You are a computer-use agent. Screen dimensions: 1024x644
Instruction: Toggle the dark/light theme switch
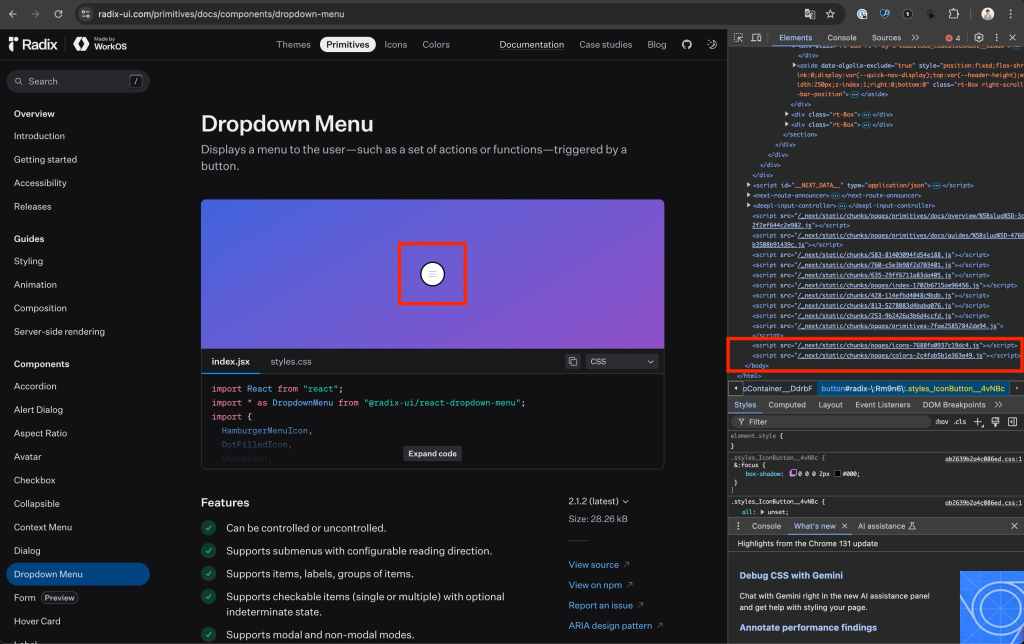click(711, 44)
